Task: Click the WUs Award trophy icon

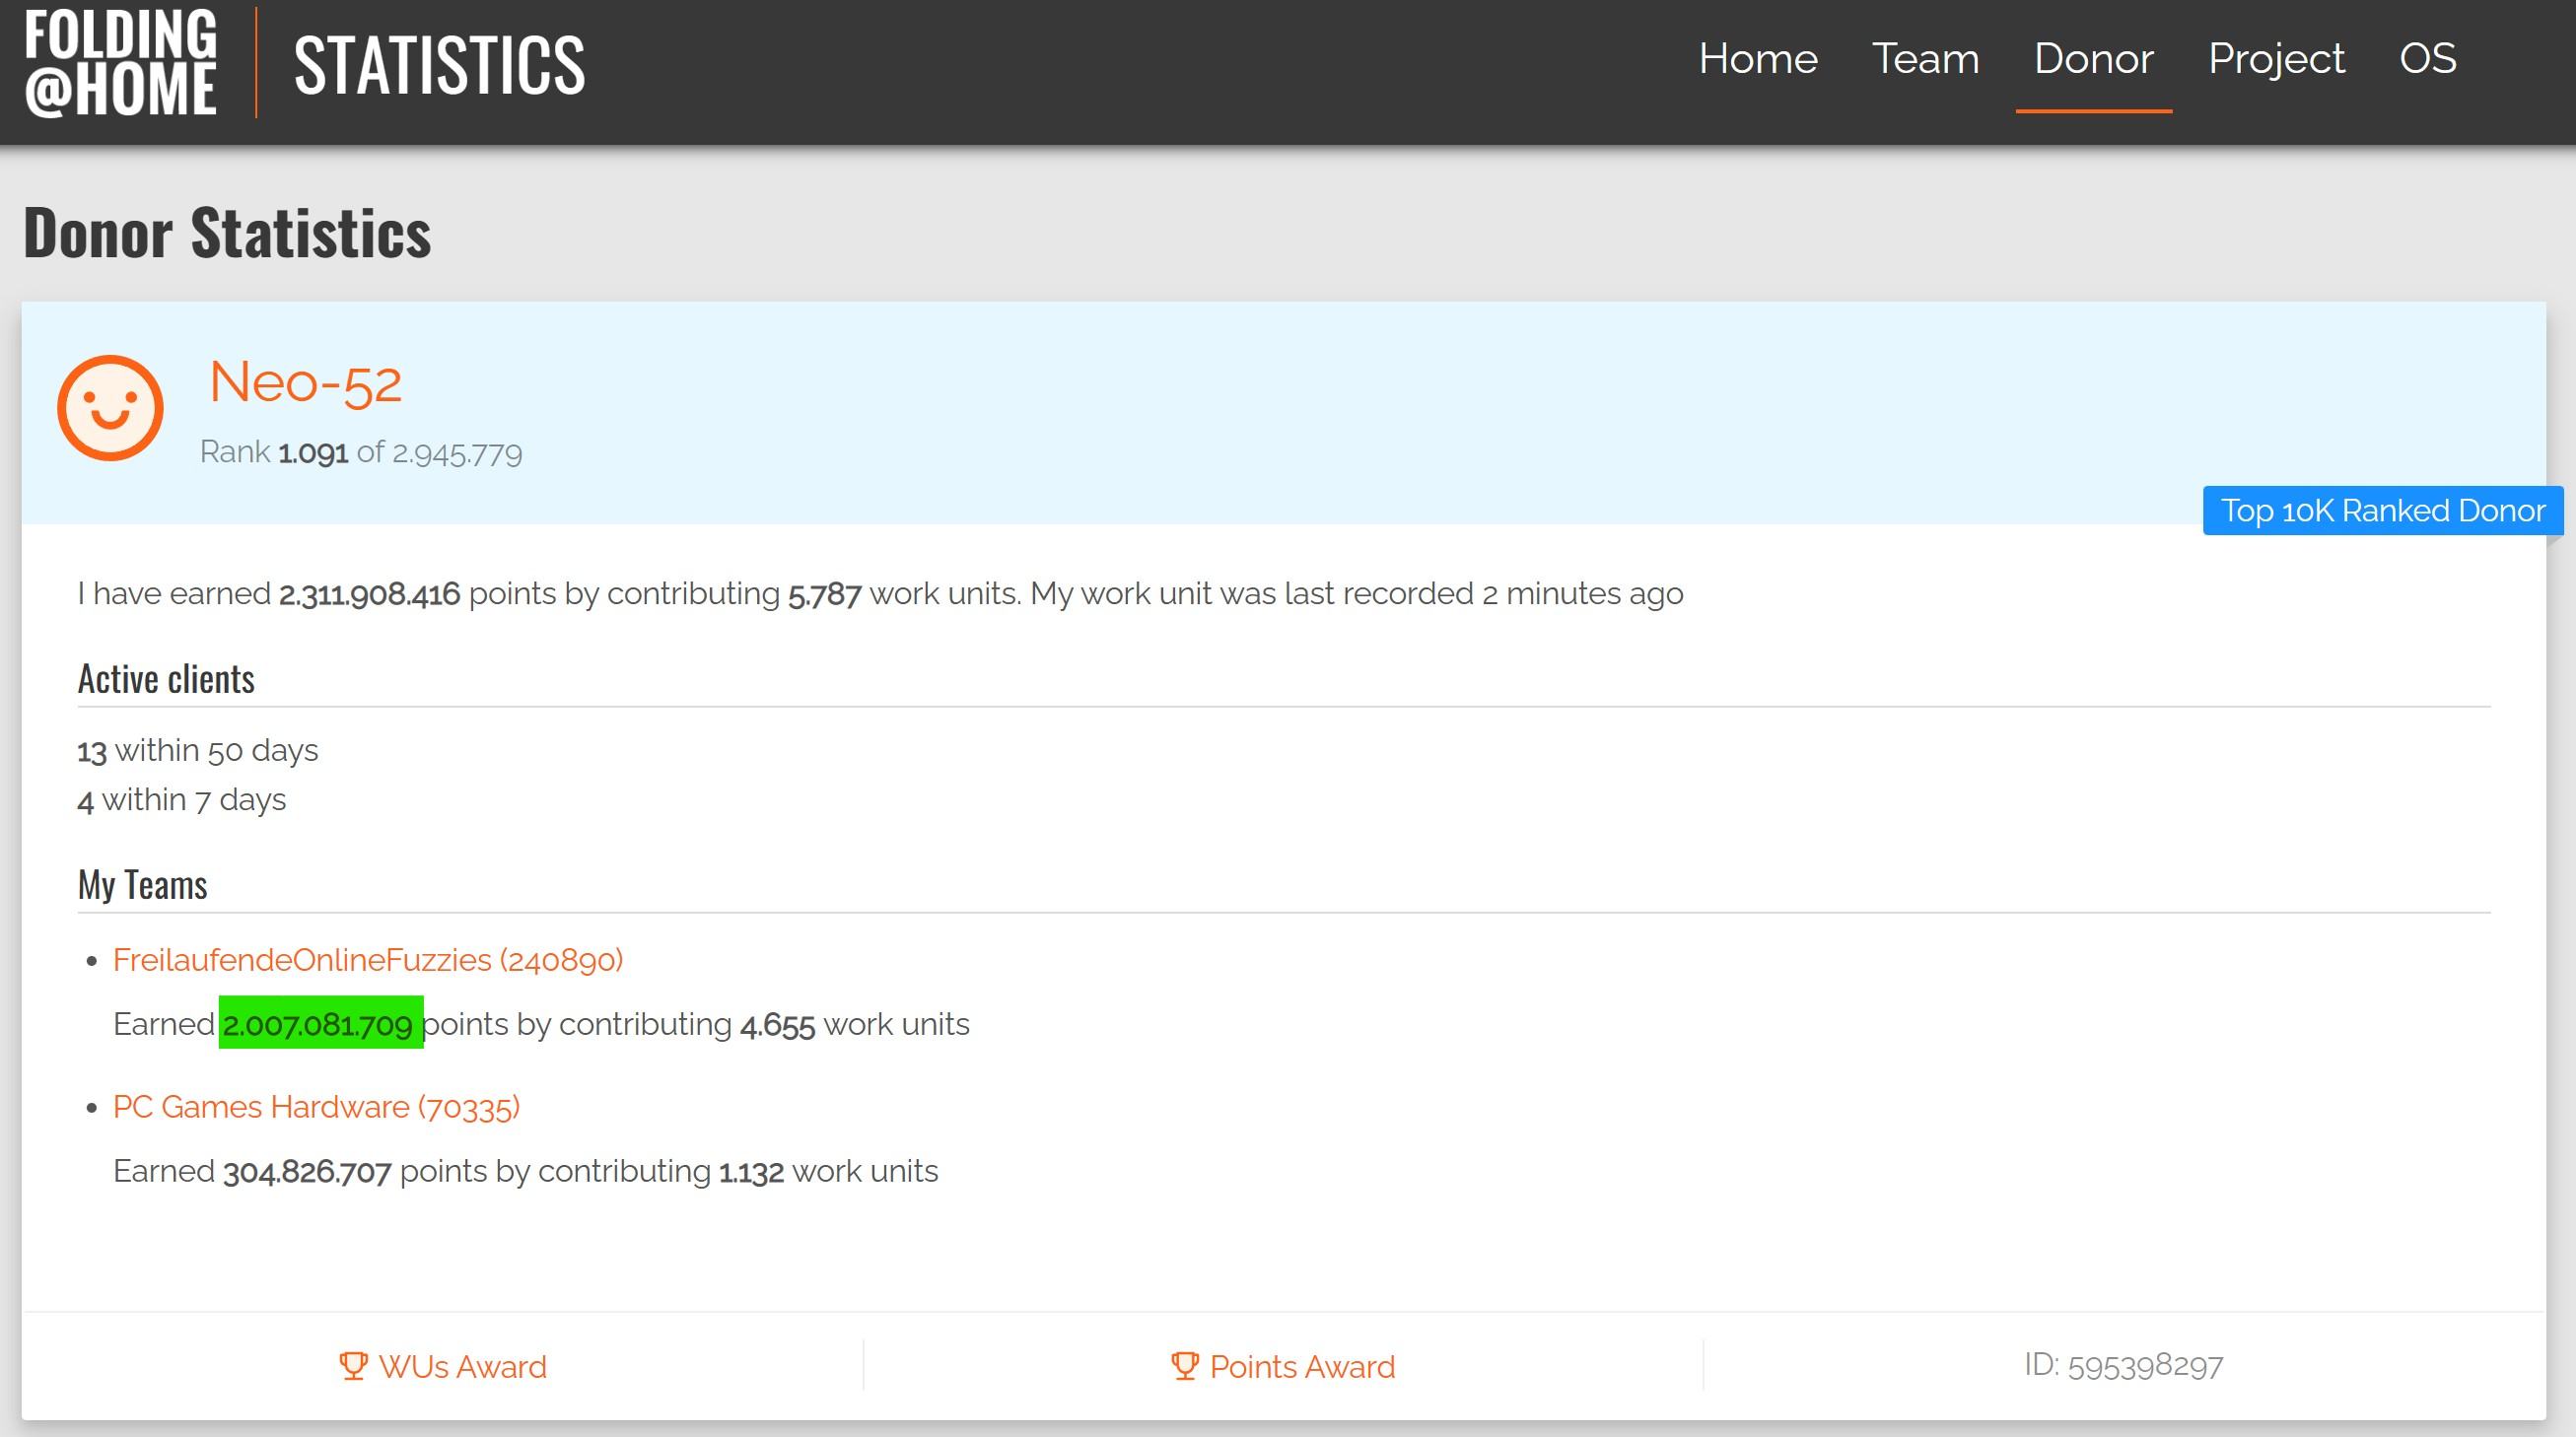Action: [353, 1366]
